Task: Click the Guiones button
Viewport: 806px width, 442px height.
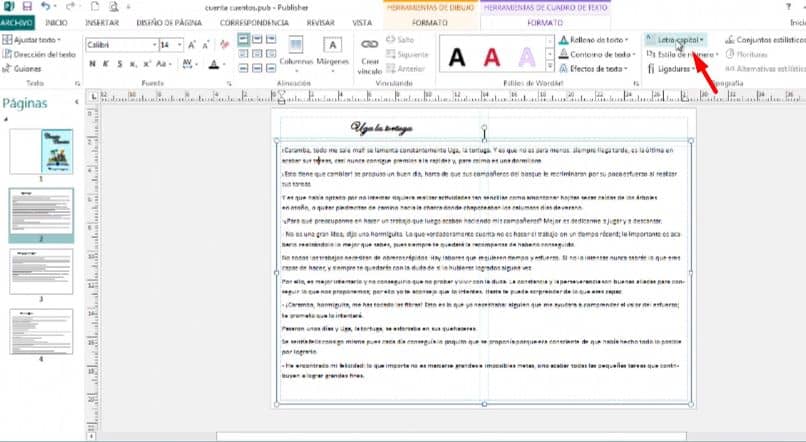Action: 26,68
